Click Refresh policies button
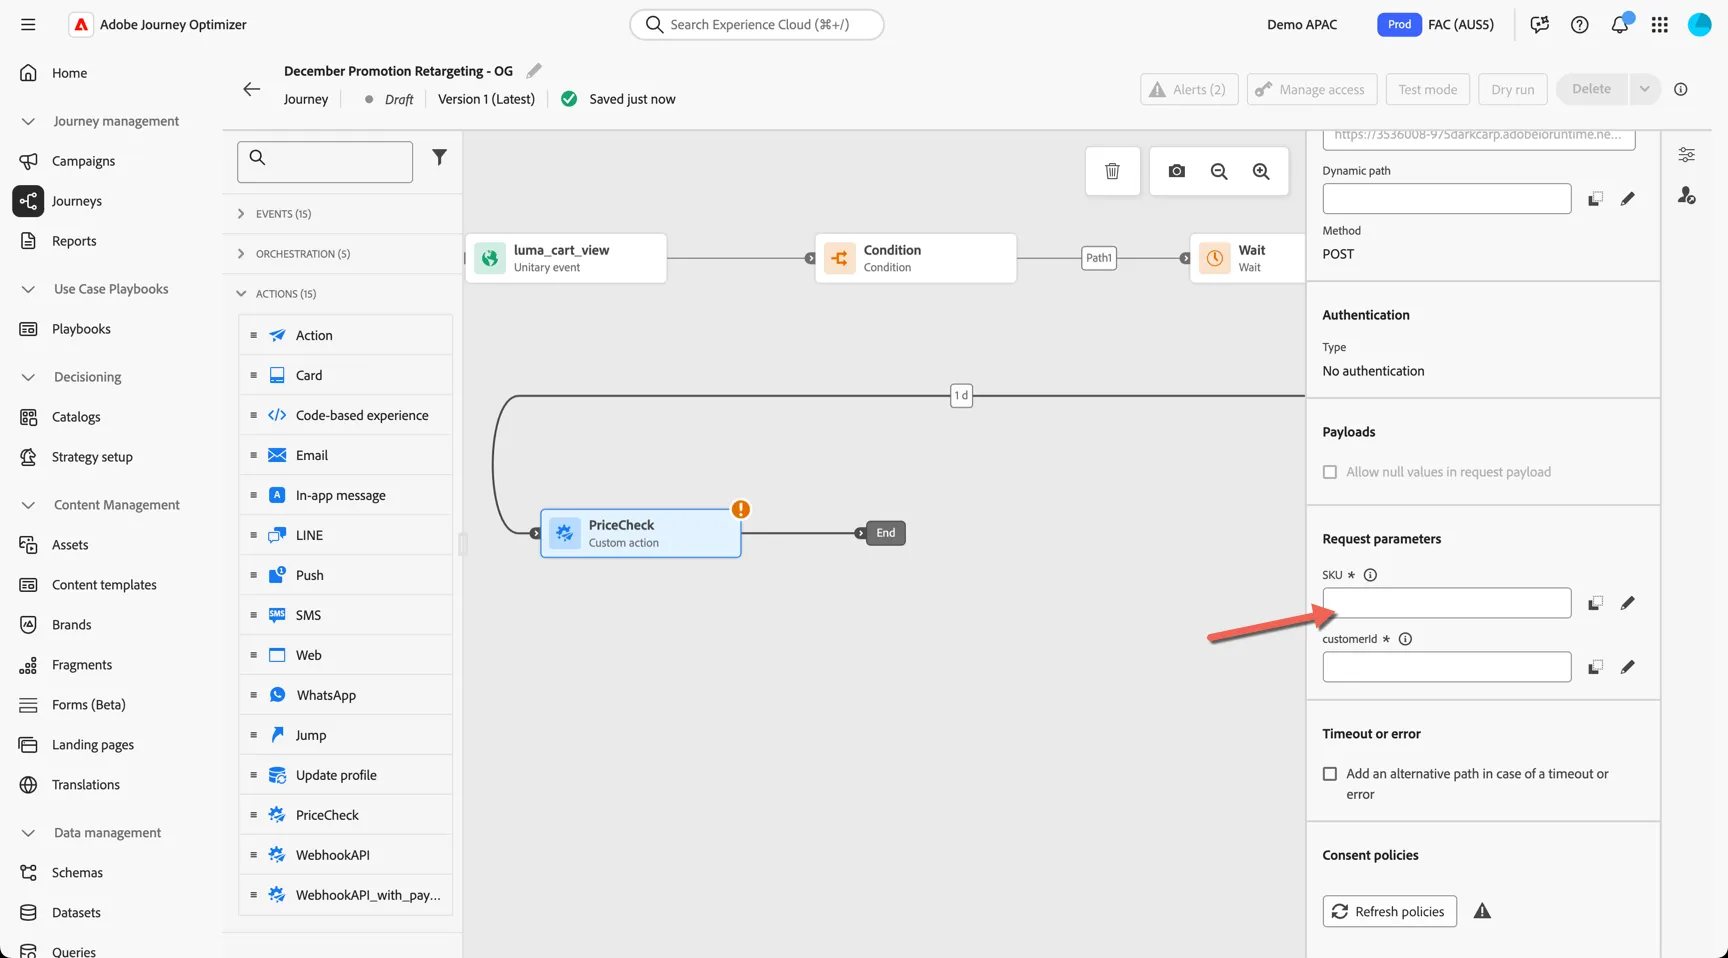This screenshot has height=958, width=1728. tap(1389, 911)
